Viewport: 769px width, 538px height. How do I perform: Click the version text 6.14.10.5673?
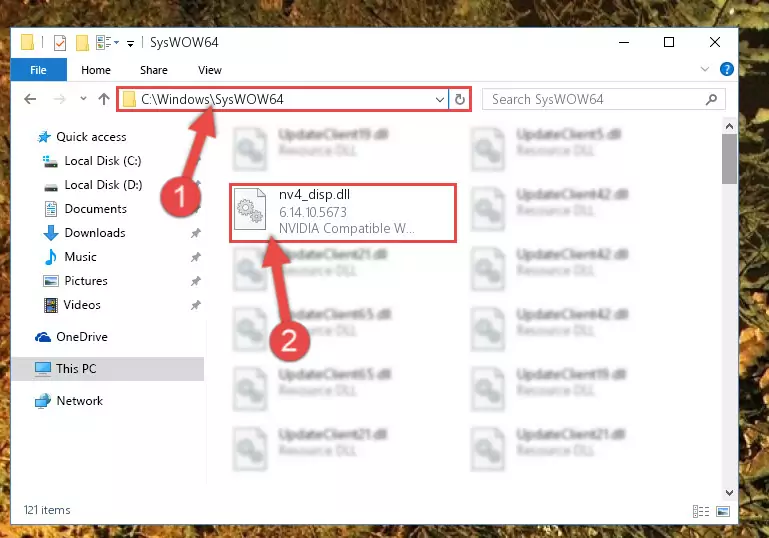(x=313, y=212)
